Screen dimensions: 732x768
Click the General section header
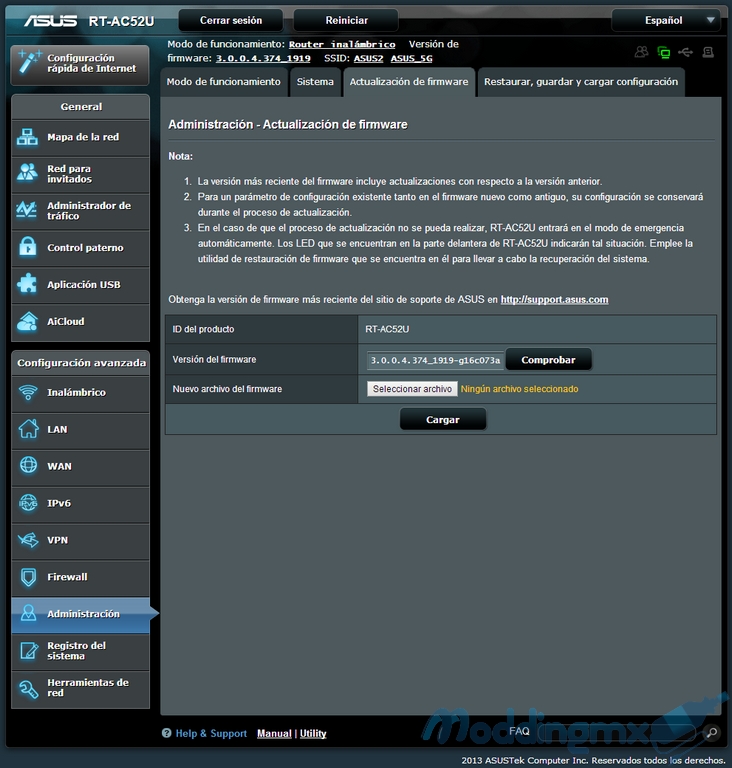click(x=81, y=107)
